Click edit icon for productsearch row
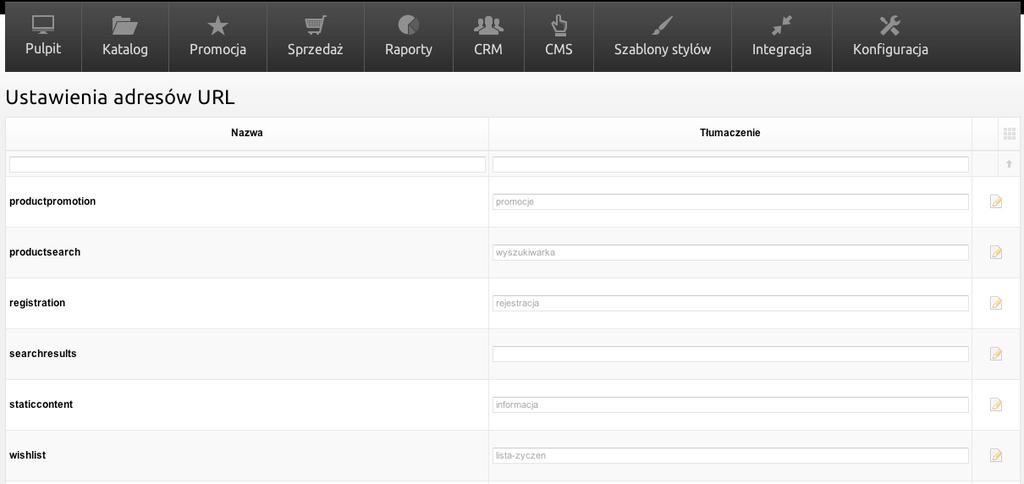The width and height of the screenshot is (1024, 484). pos(995,252)
